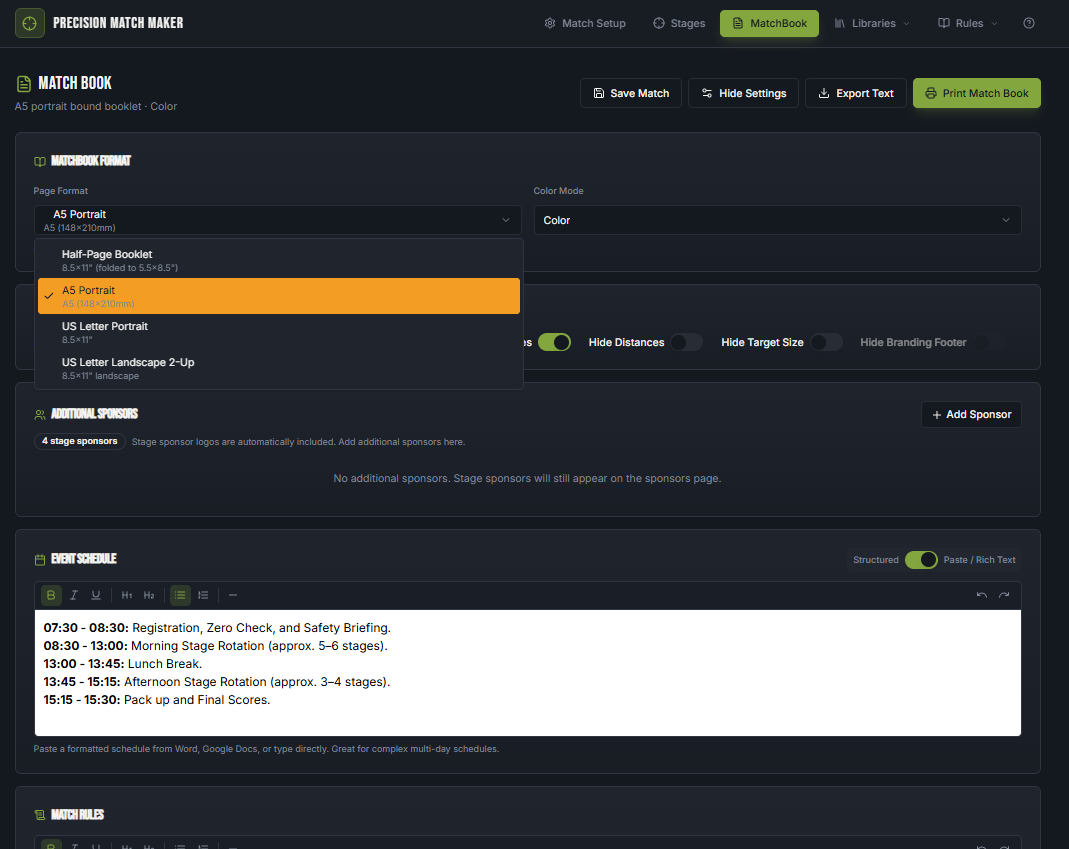This screenshot has width=1069, height=849.
Task: Click the Print Match Book button
Action: pos(977,93)
